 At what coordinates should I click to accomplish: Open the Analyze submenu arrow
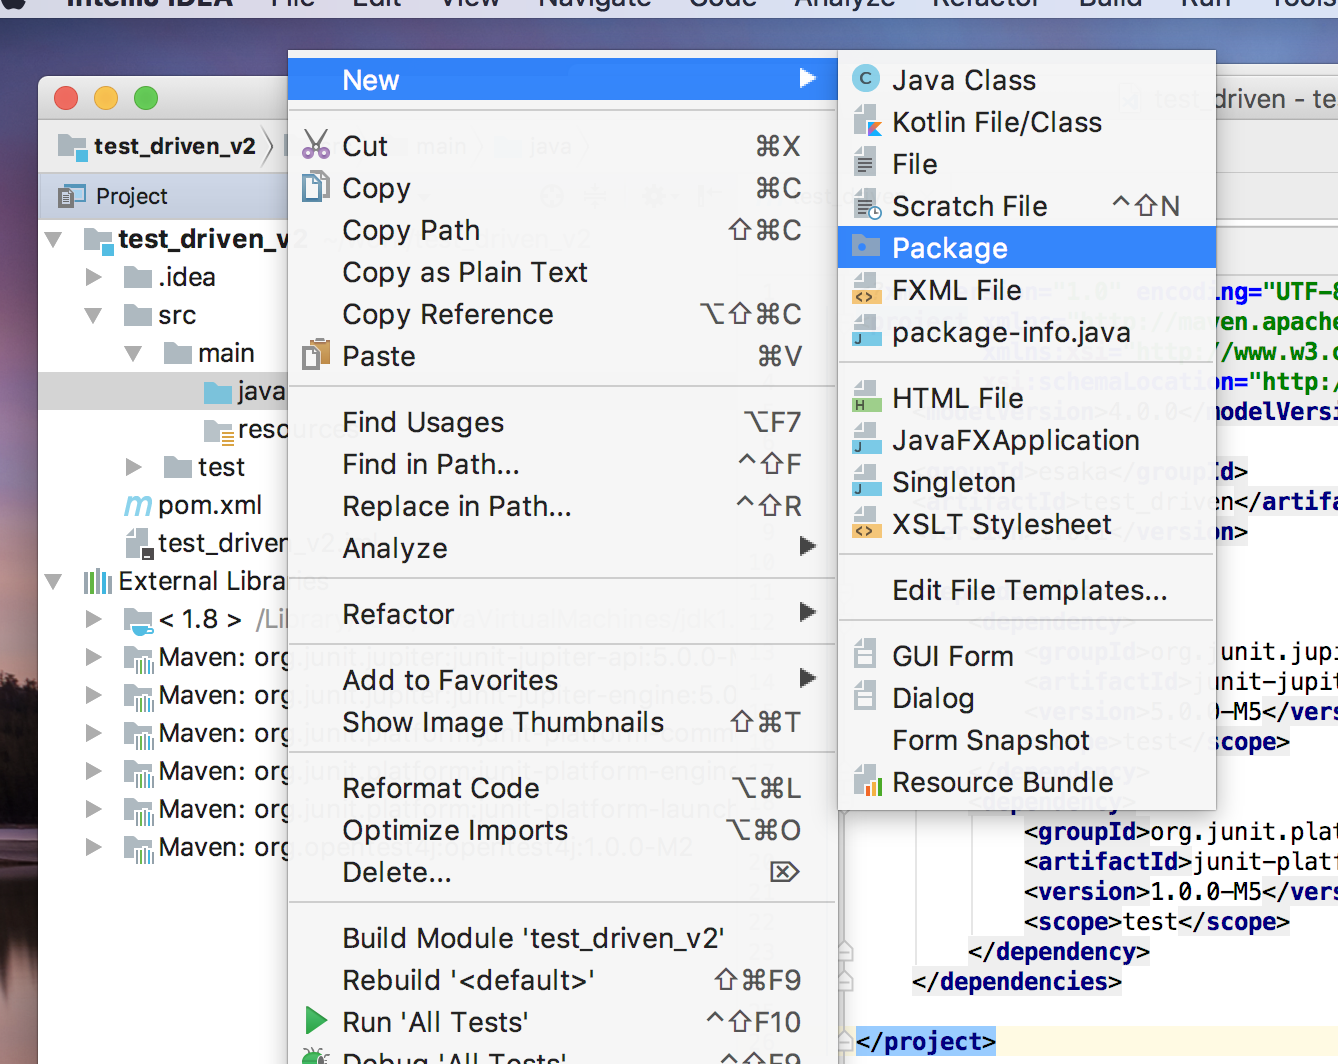[x=808, y=546]
